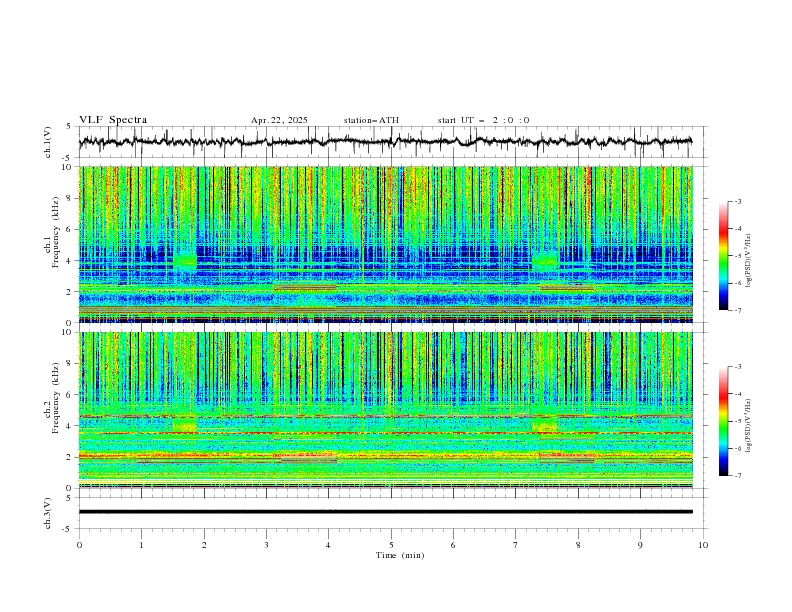The image size is (792, 612).
Task: Click the "-3" tick on ch.1 color bar
Action: (x=737, y=201)
